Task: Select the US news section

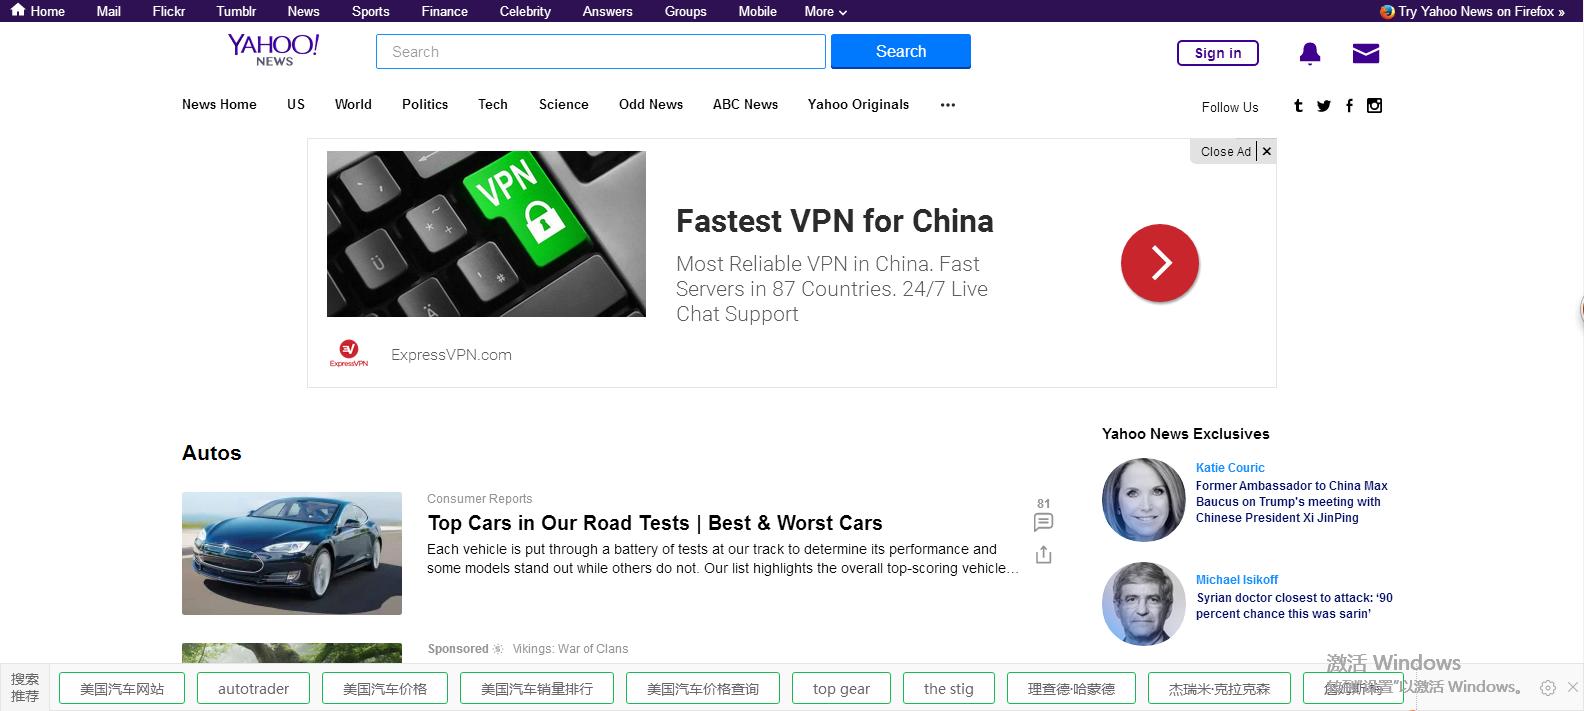Action: click(296, 104)
